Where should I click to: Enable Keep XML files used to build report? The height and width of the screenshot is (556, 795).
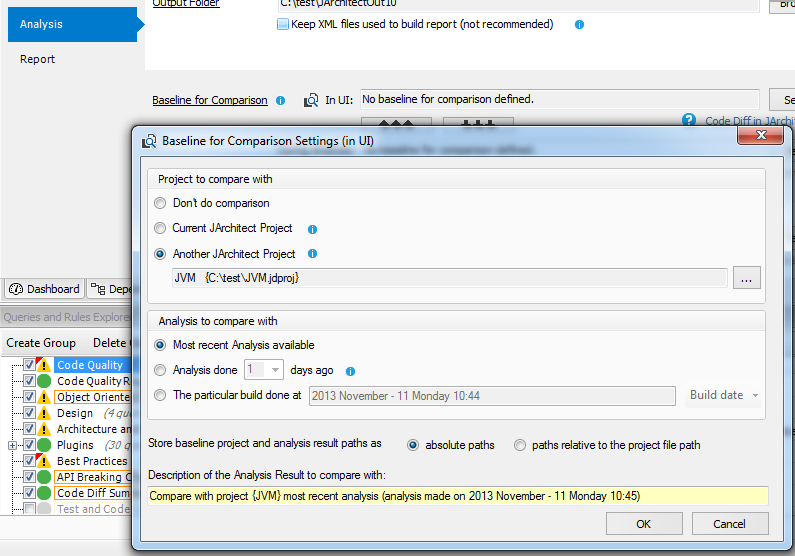(283, 24)
